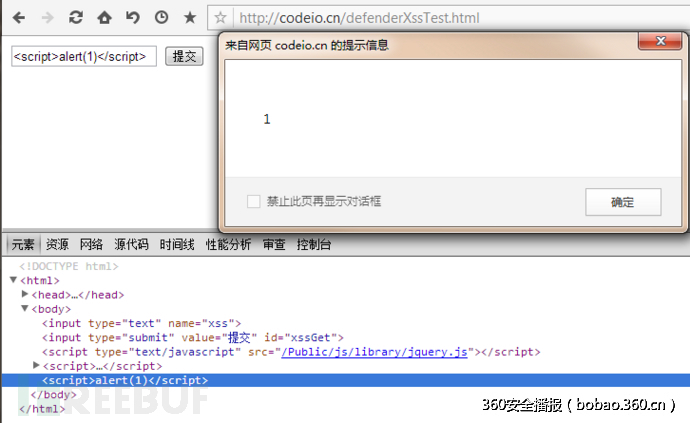Open the 源代码 devtools tab
Image resolution: width=690 pixels, height=423 pixels.
click(131, 244)
